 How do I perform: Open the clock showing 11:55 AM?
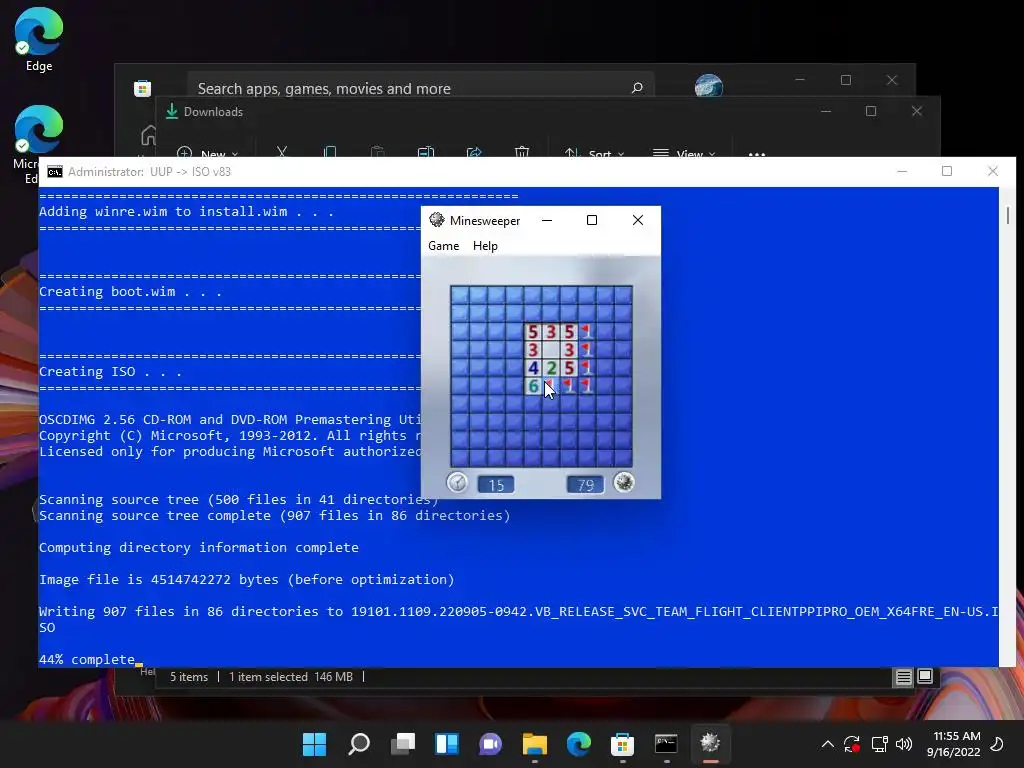point(954,744)
